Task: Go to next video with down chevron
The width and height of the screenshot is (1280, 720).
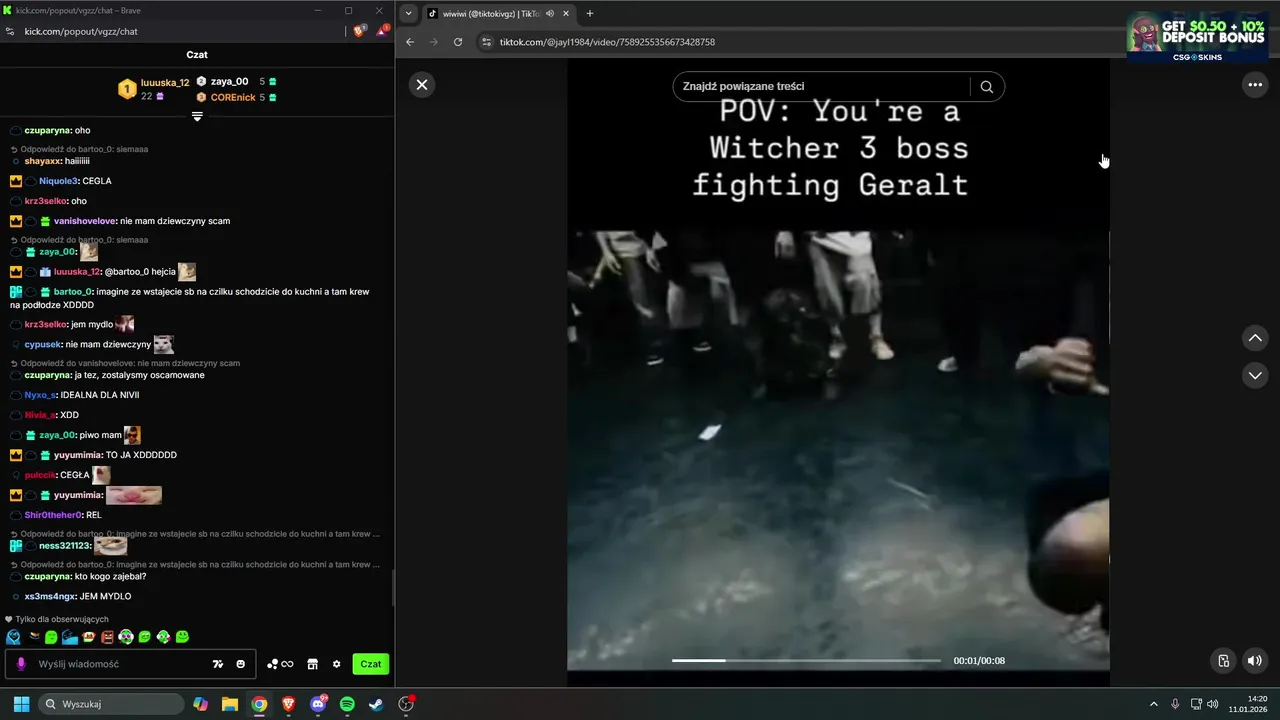Action: [1255, 375]
